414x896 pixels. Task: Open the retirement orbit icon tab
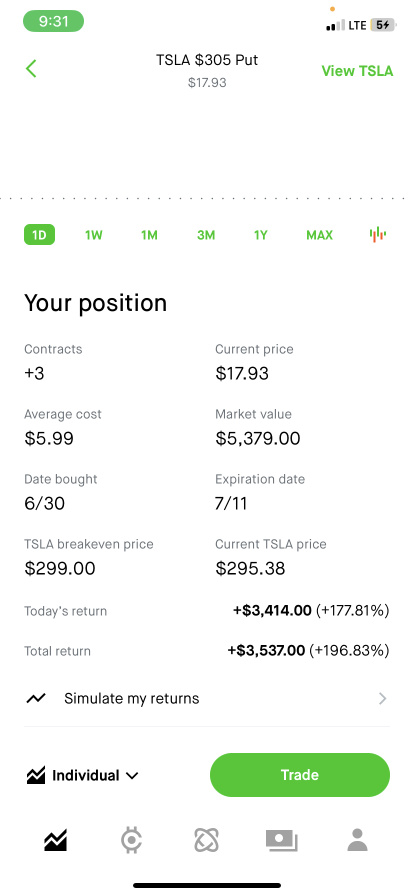click(207, 841)
